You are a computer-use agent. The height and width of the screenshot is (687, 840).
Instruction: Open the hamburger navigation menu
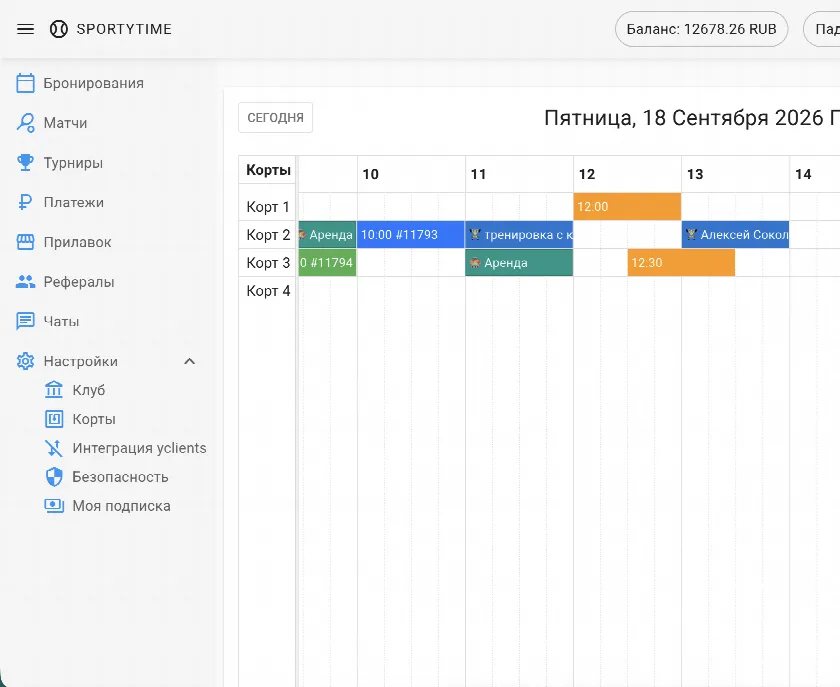(x=25, y=29)
